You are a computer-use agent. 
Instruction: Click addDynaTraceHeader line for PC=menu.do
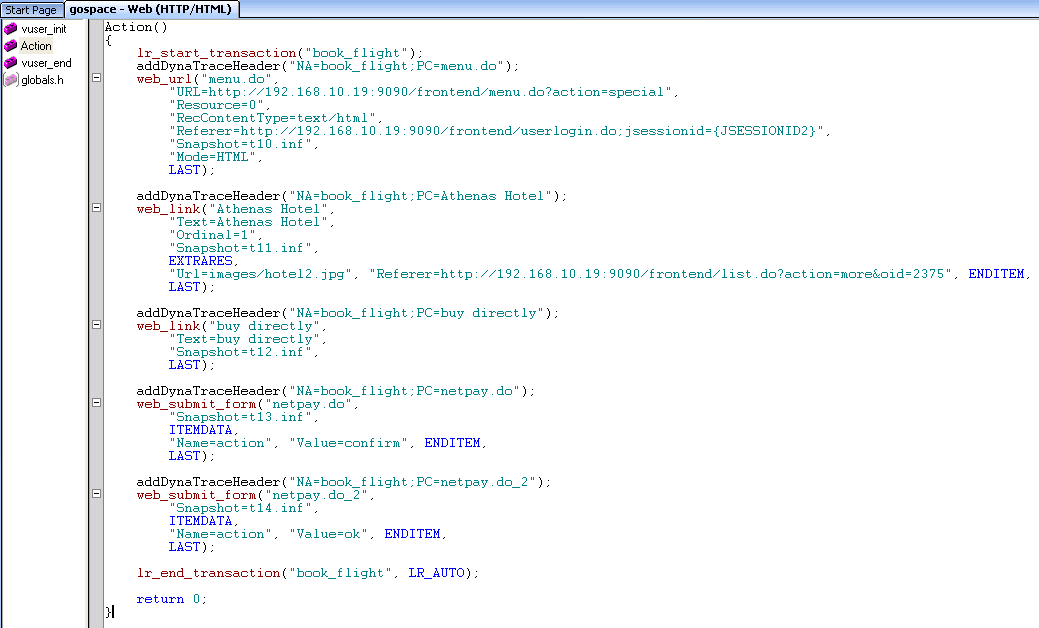click(328, 66)
